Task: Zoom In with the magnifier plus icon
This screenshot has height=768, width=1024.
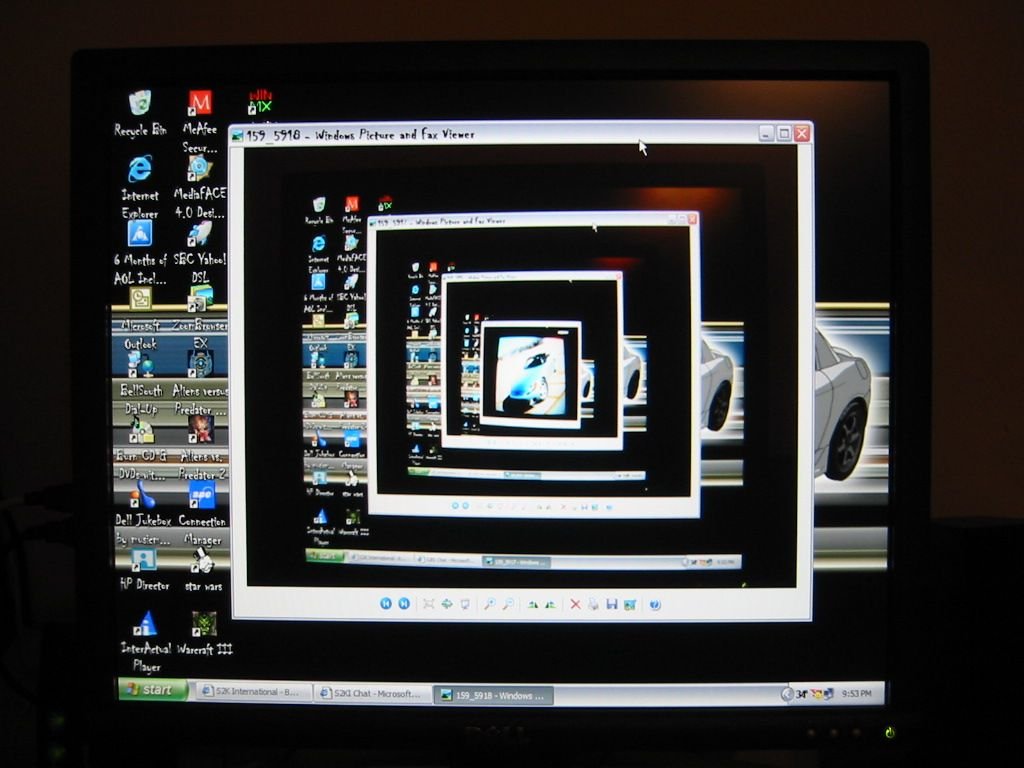Action: [489, 604]
